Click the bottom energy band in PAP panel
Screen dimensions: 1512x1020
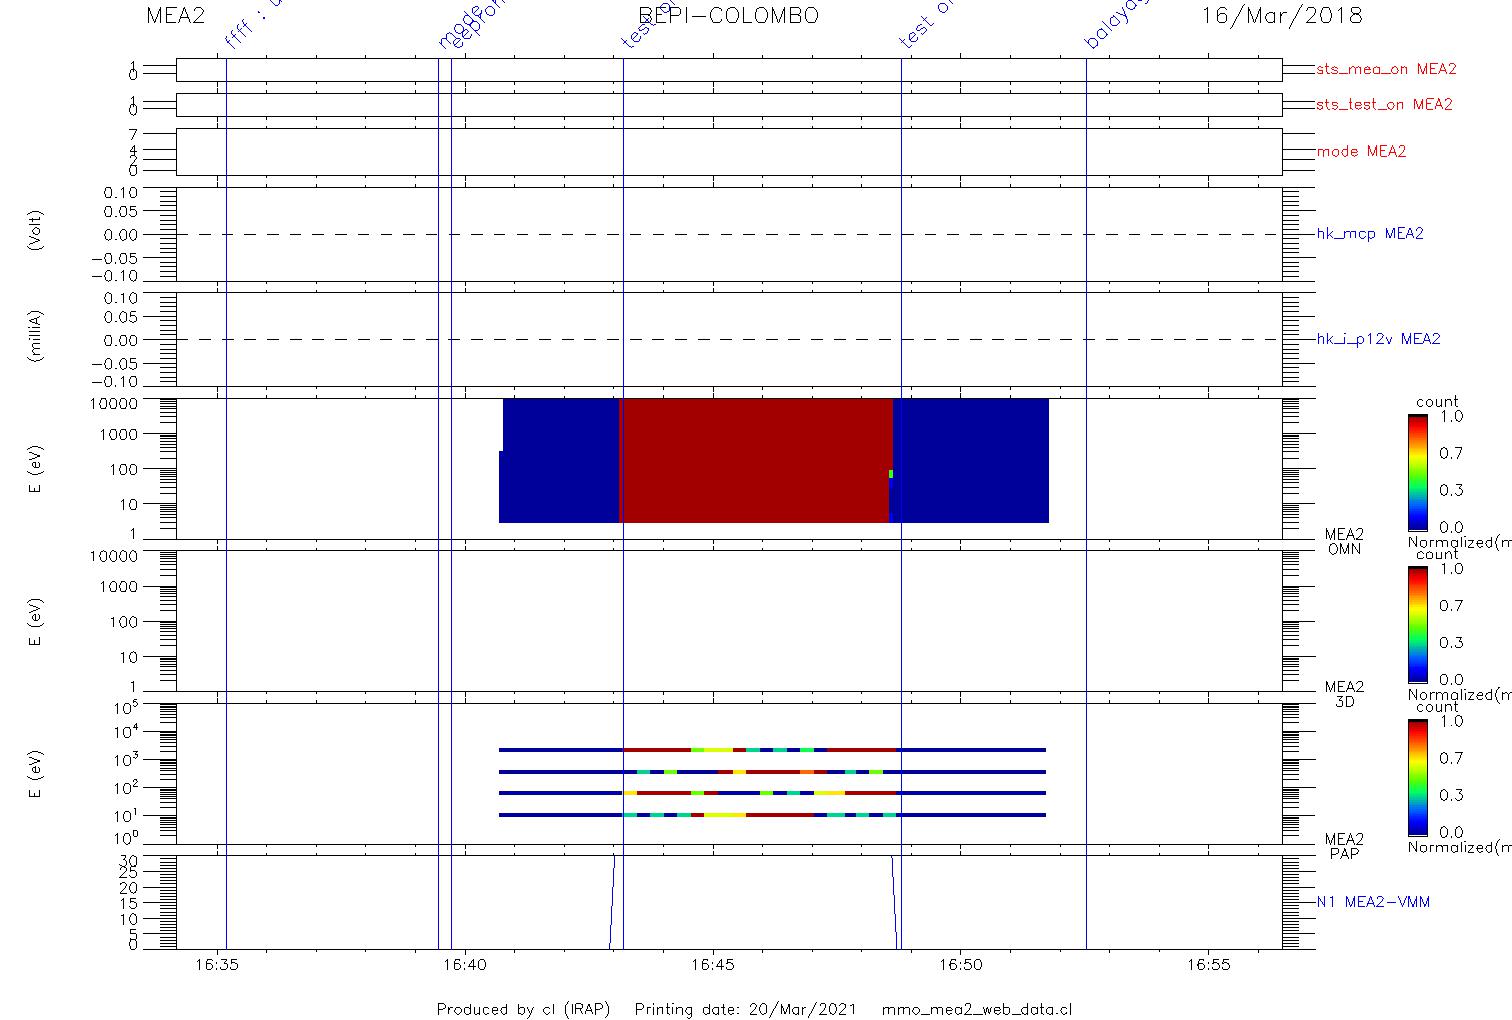click(772, 815)
